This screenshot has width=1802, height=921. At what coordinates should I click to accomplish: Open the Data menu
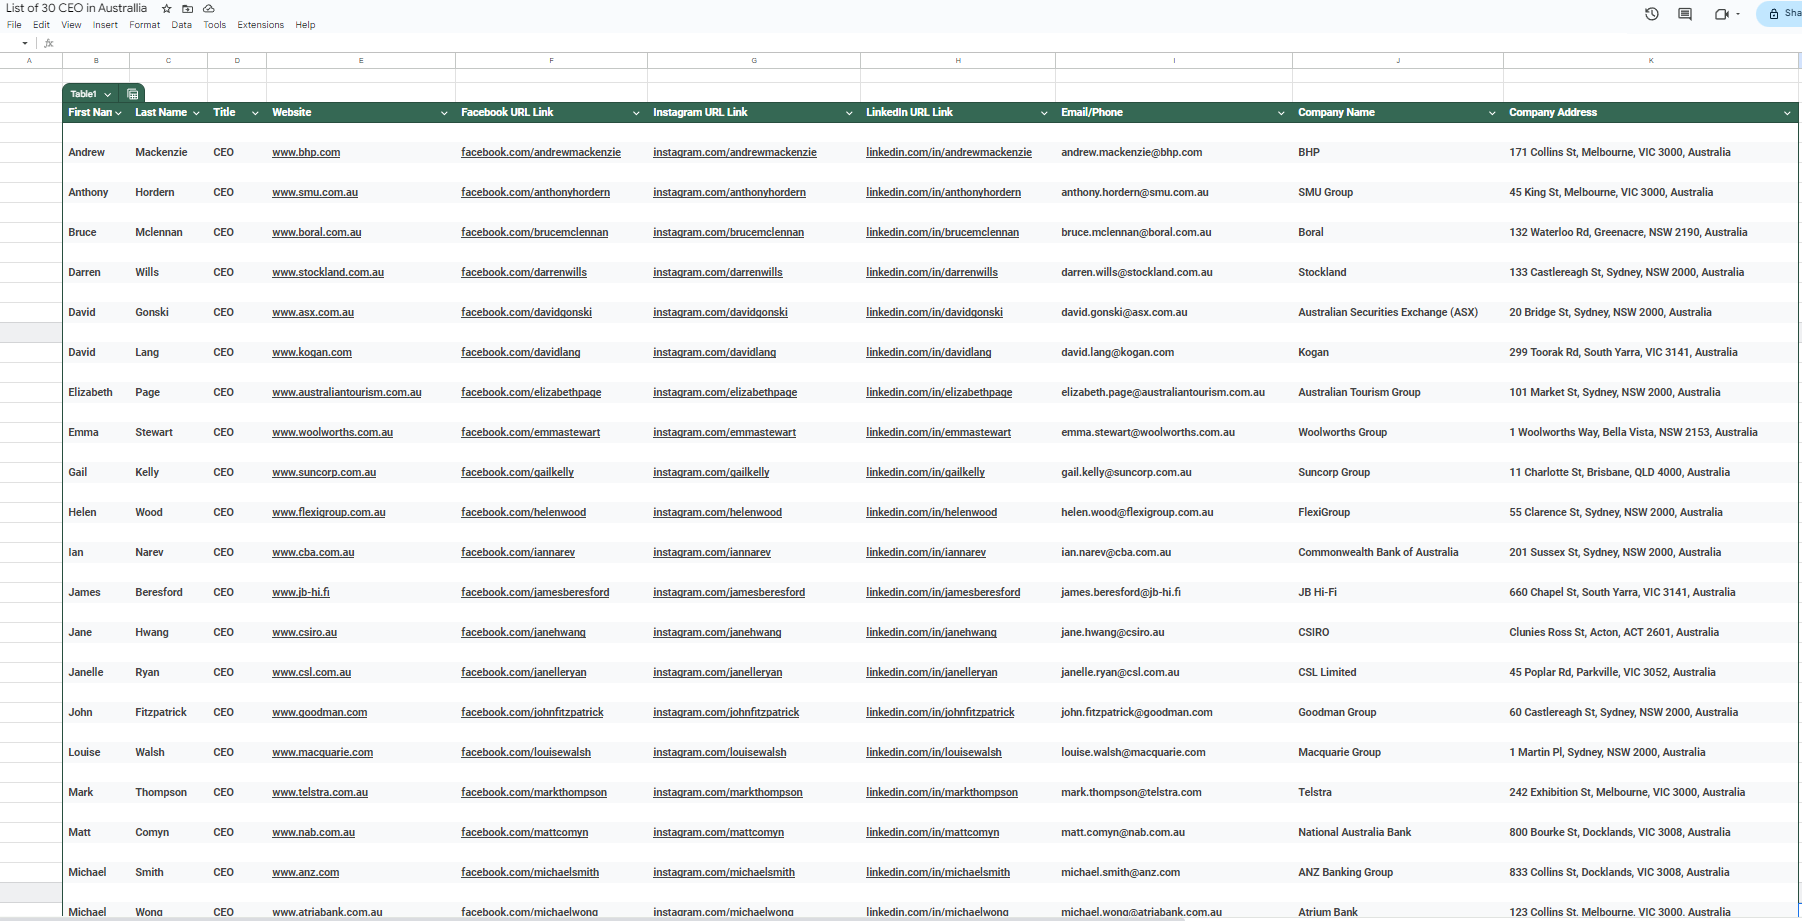click(x=181, y=25)
